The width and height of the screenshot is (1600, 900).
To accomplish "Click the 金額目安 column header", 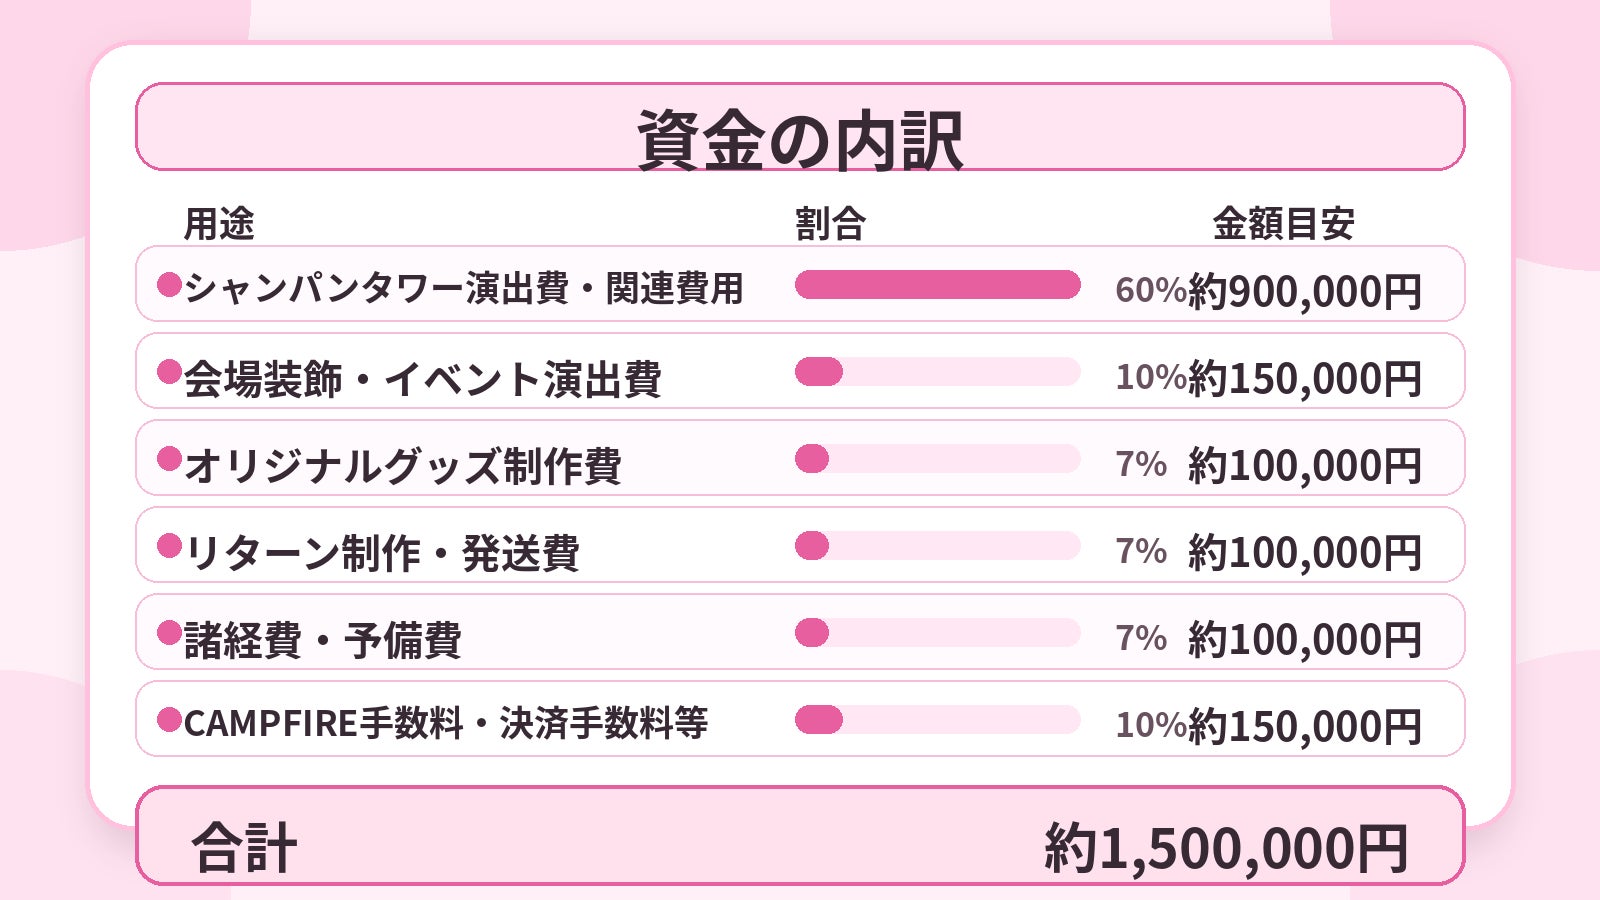I will [x=1283, y=224].
